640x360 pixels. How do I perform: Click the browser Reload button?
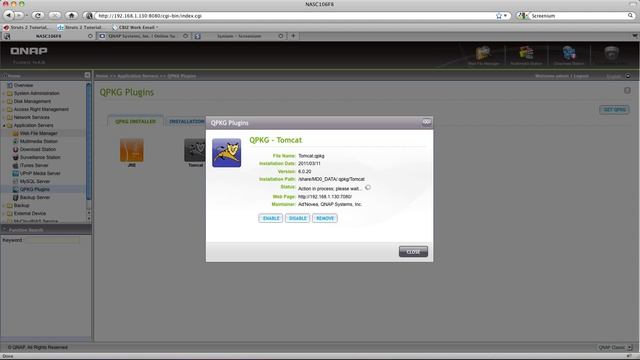(38, 16)
